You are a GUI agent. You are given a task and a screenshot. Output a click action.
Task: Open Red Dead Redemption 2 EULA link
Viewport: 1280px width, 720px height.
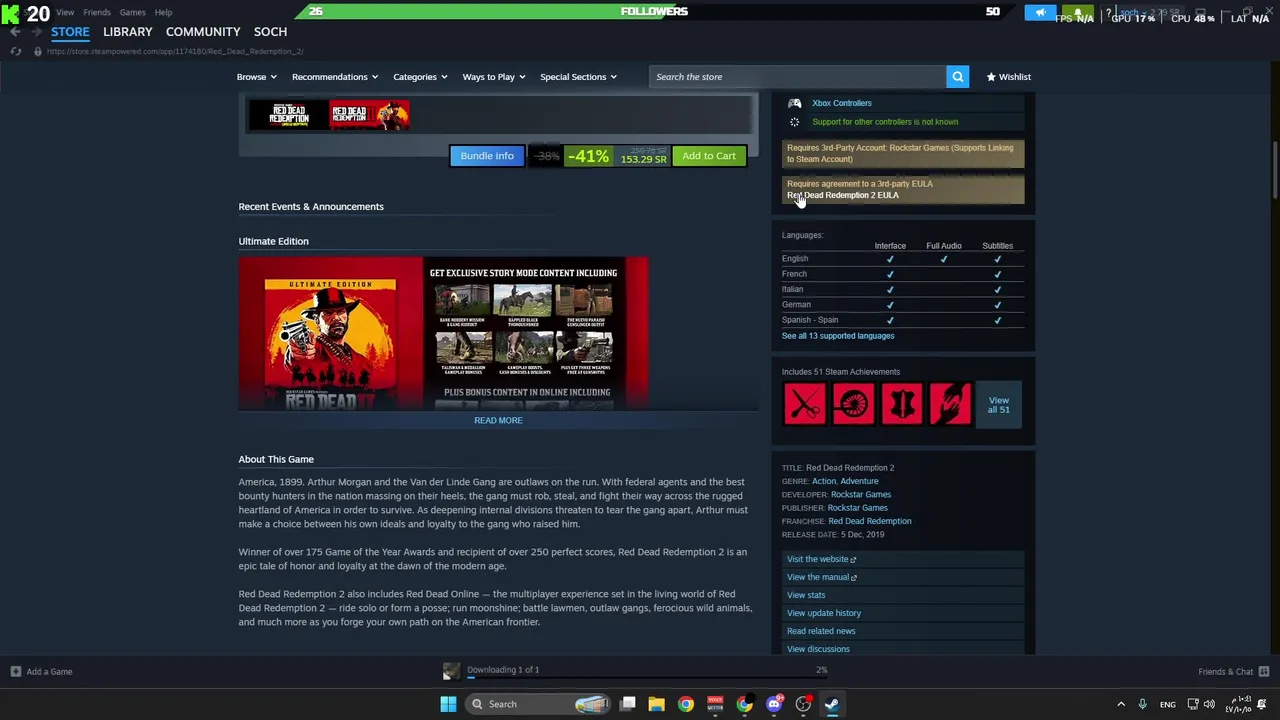pos(843,195)
